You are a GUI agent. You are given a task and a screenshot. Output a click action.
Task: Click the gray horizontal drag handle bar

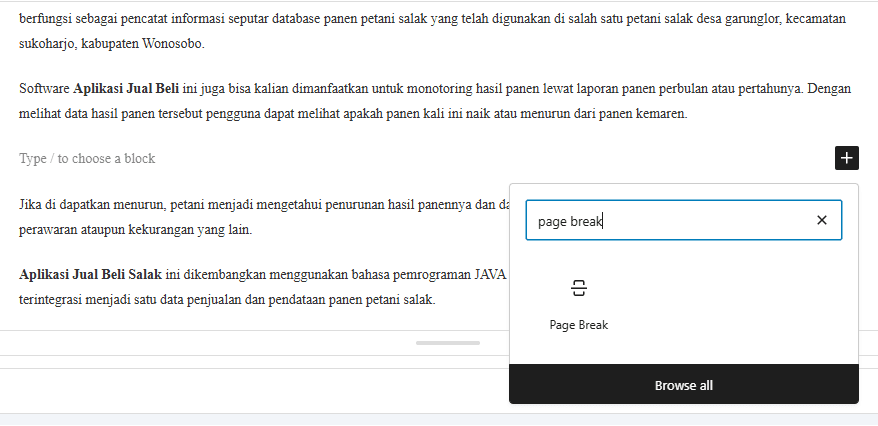click(x=448, y=343)
